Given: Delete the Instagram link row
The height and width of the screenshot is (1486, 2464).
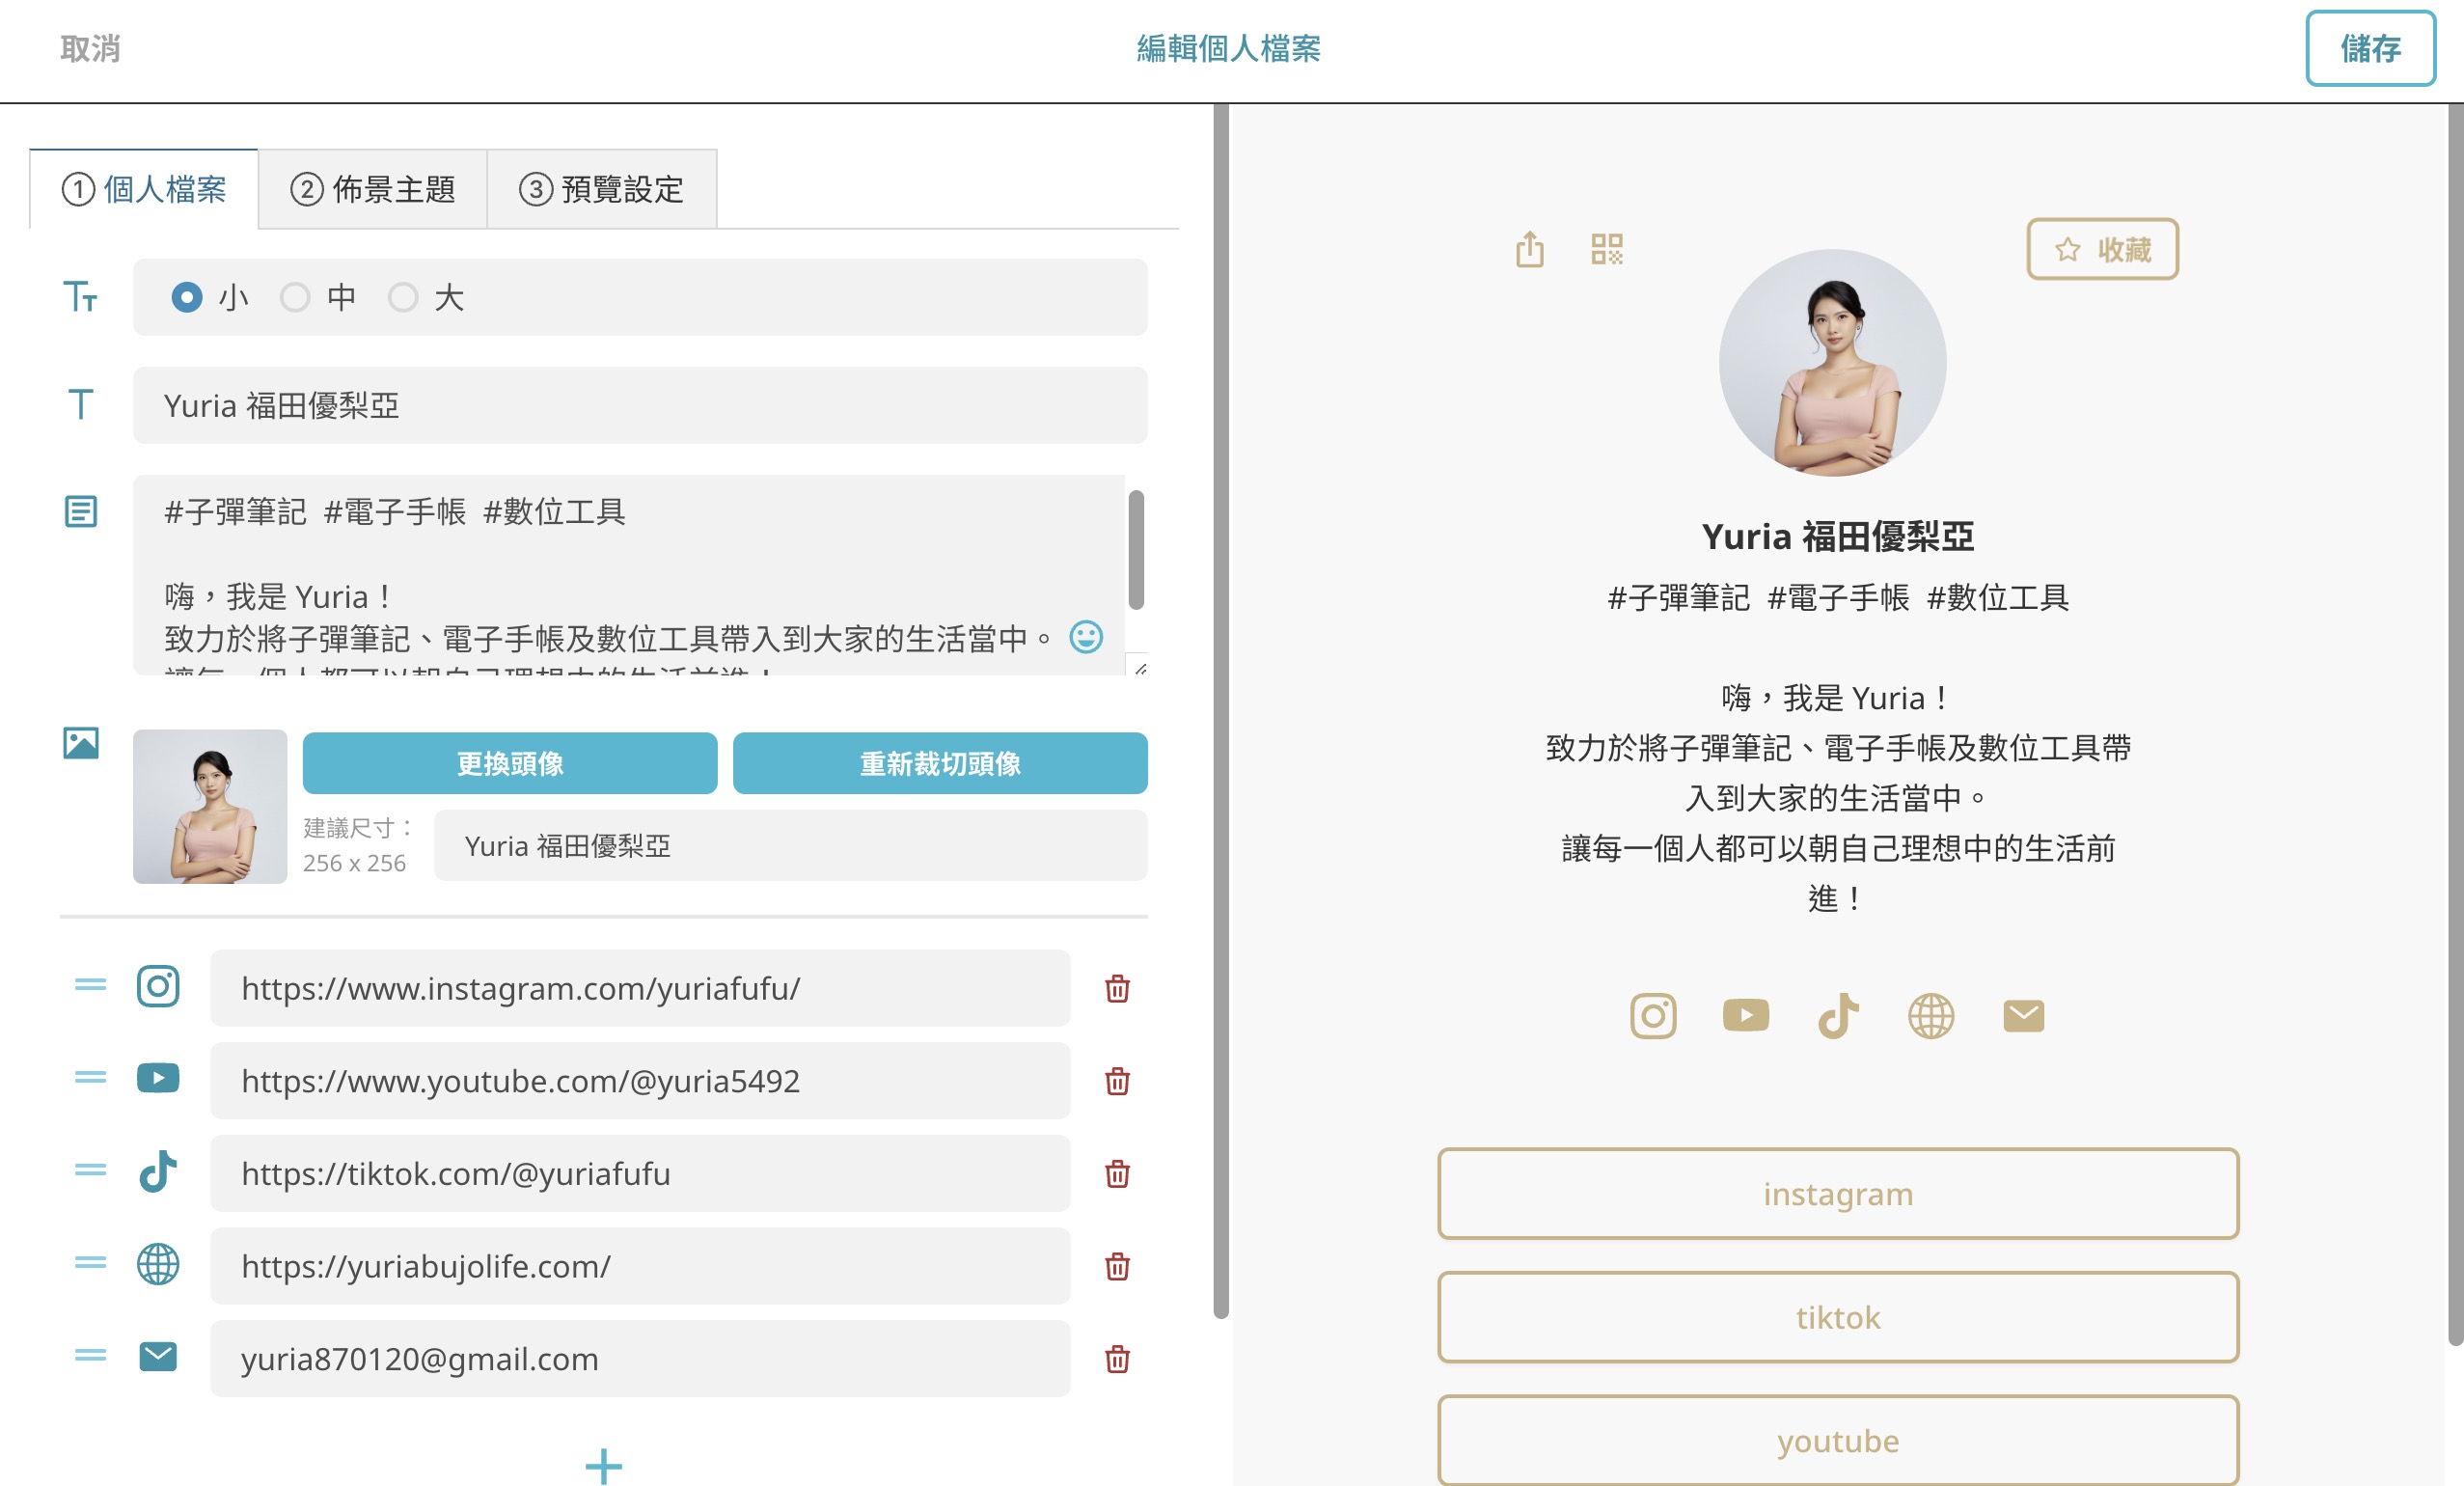Looking at the screenshot, I should 1117,988.
